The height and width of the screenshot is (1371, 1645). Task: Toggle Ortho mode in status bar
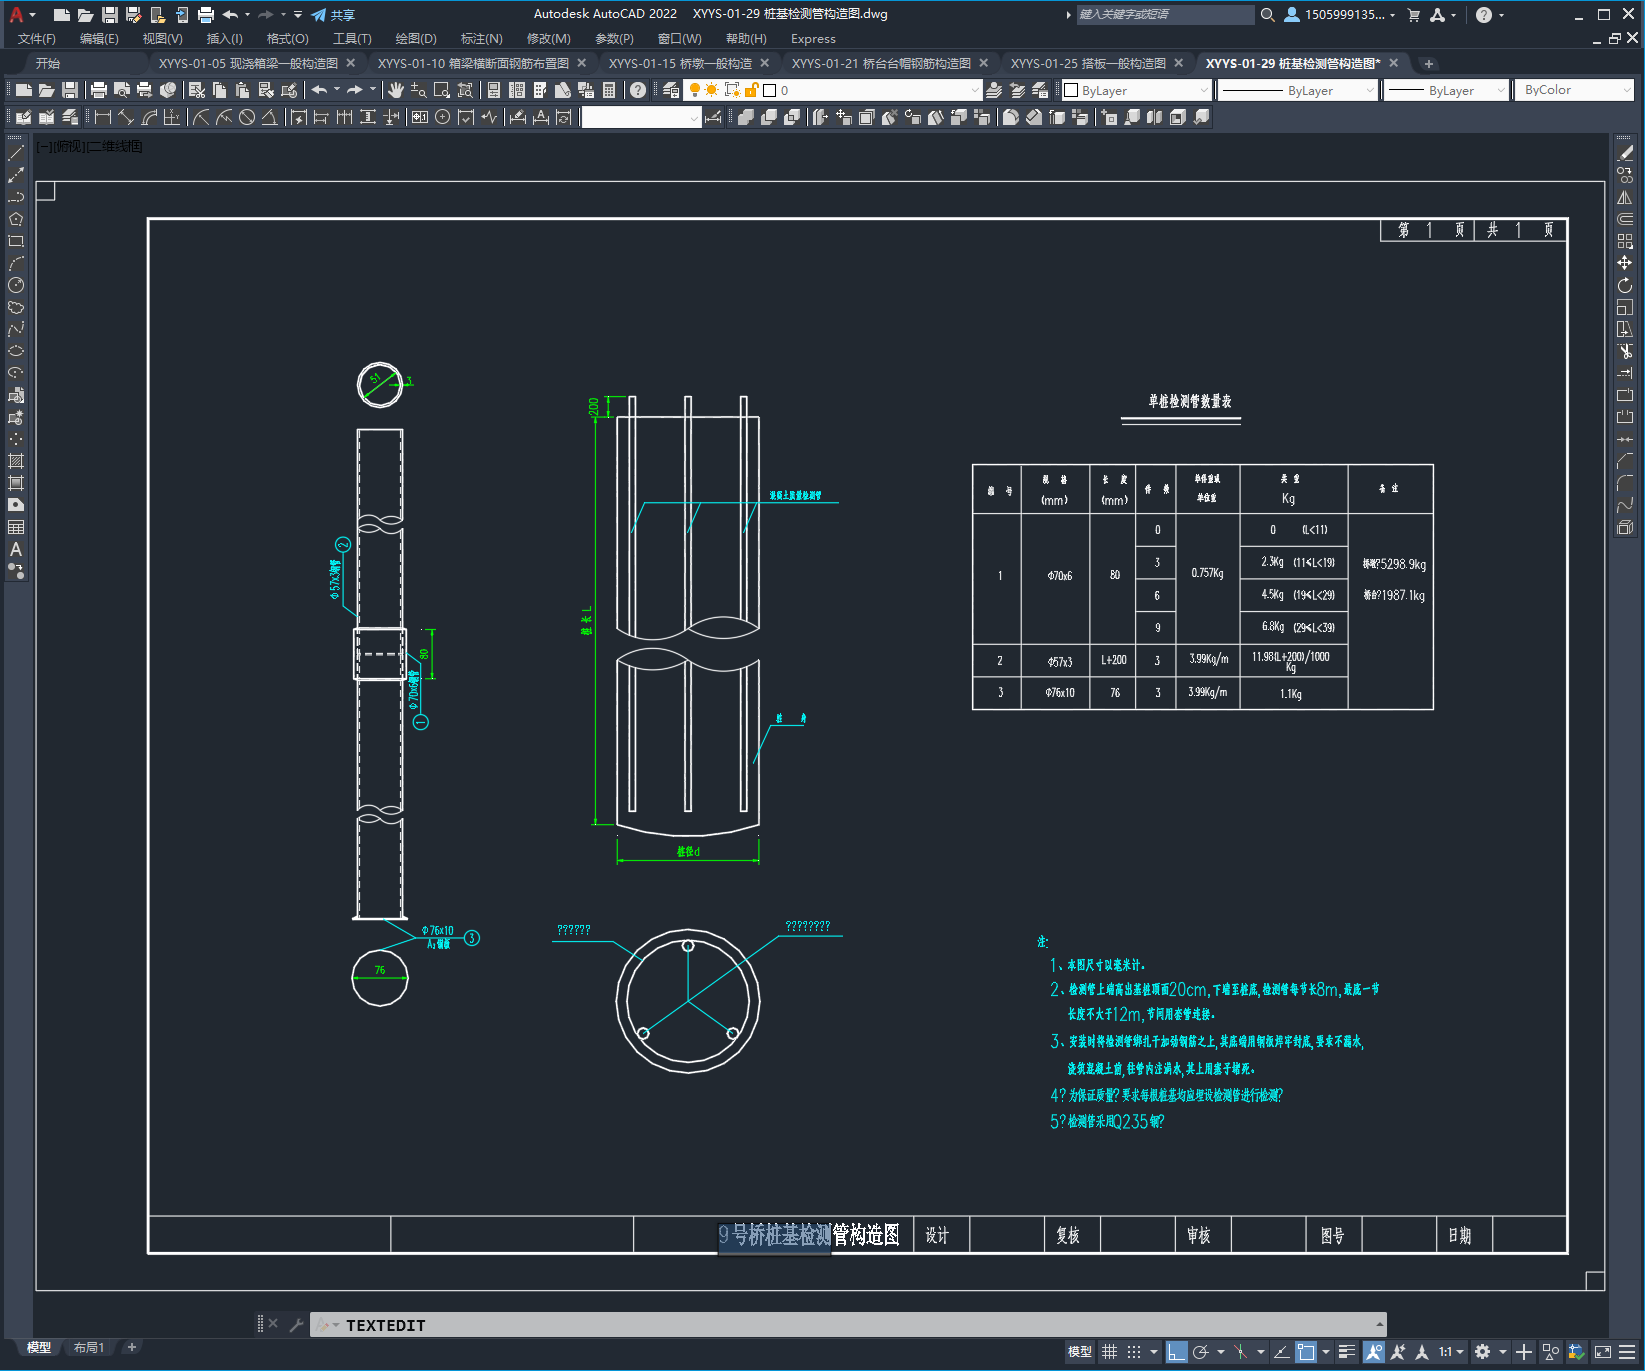[x=1177, y=1352]
